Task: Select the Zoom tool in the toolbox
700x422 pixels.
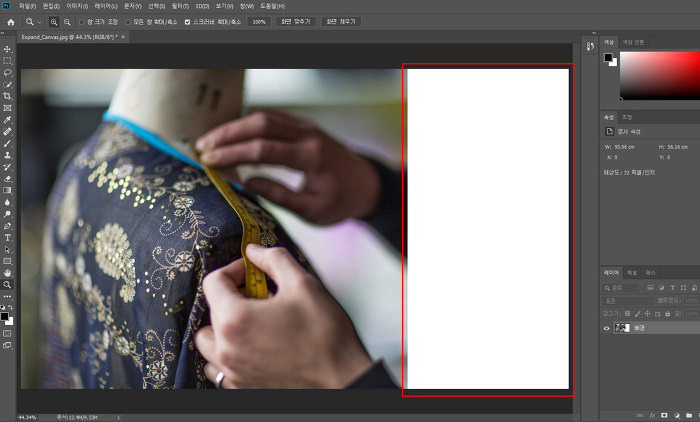Action: pyautogui.click(x=7, y=284)
